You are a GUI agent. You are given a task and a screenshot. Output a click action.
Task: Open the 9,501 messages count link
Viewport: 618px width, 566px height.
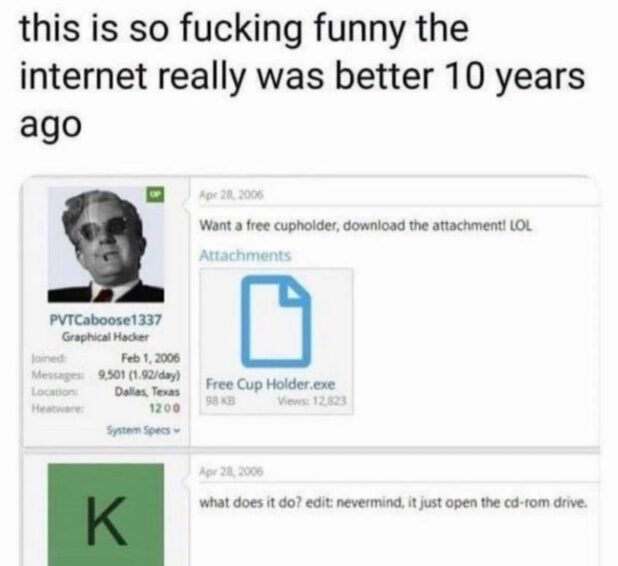[139, 375]
